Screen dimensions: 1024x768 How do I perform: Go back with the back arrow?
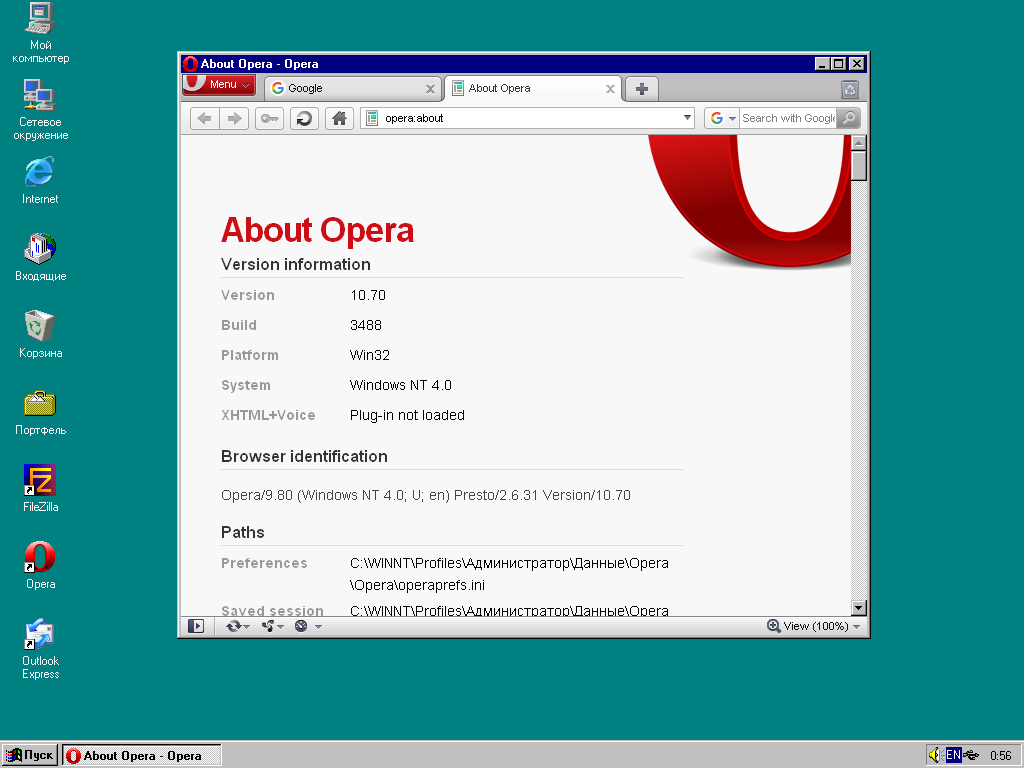point(204,118)
